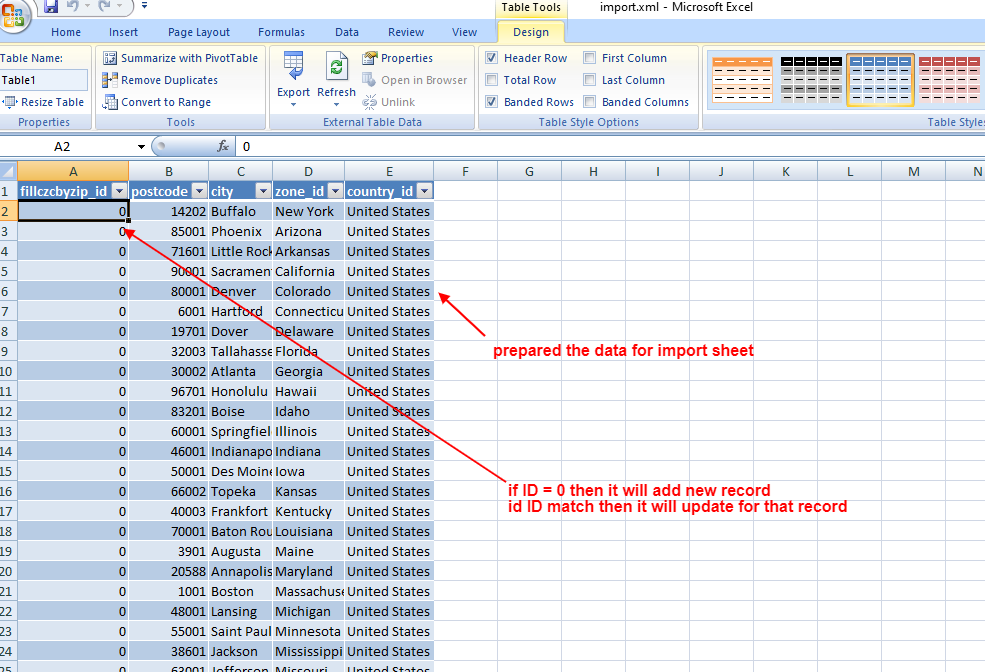985x672 pixels.
Task: Open the Page Layout tab
Action: click(x=199, y=32)
